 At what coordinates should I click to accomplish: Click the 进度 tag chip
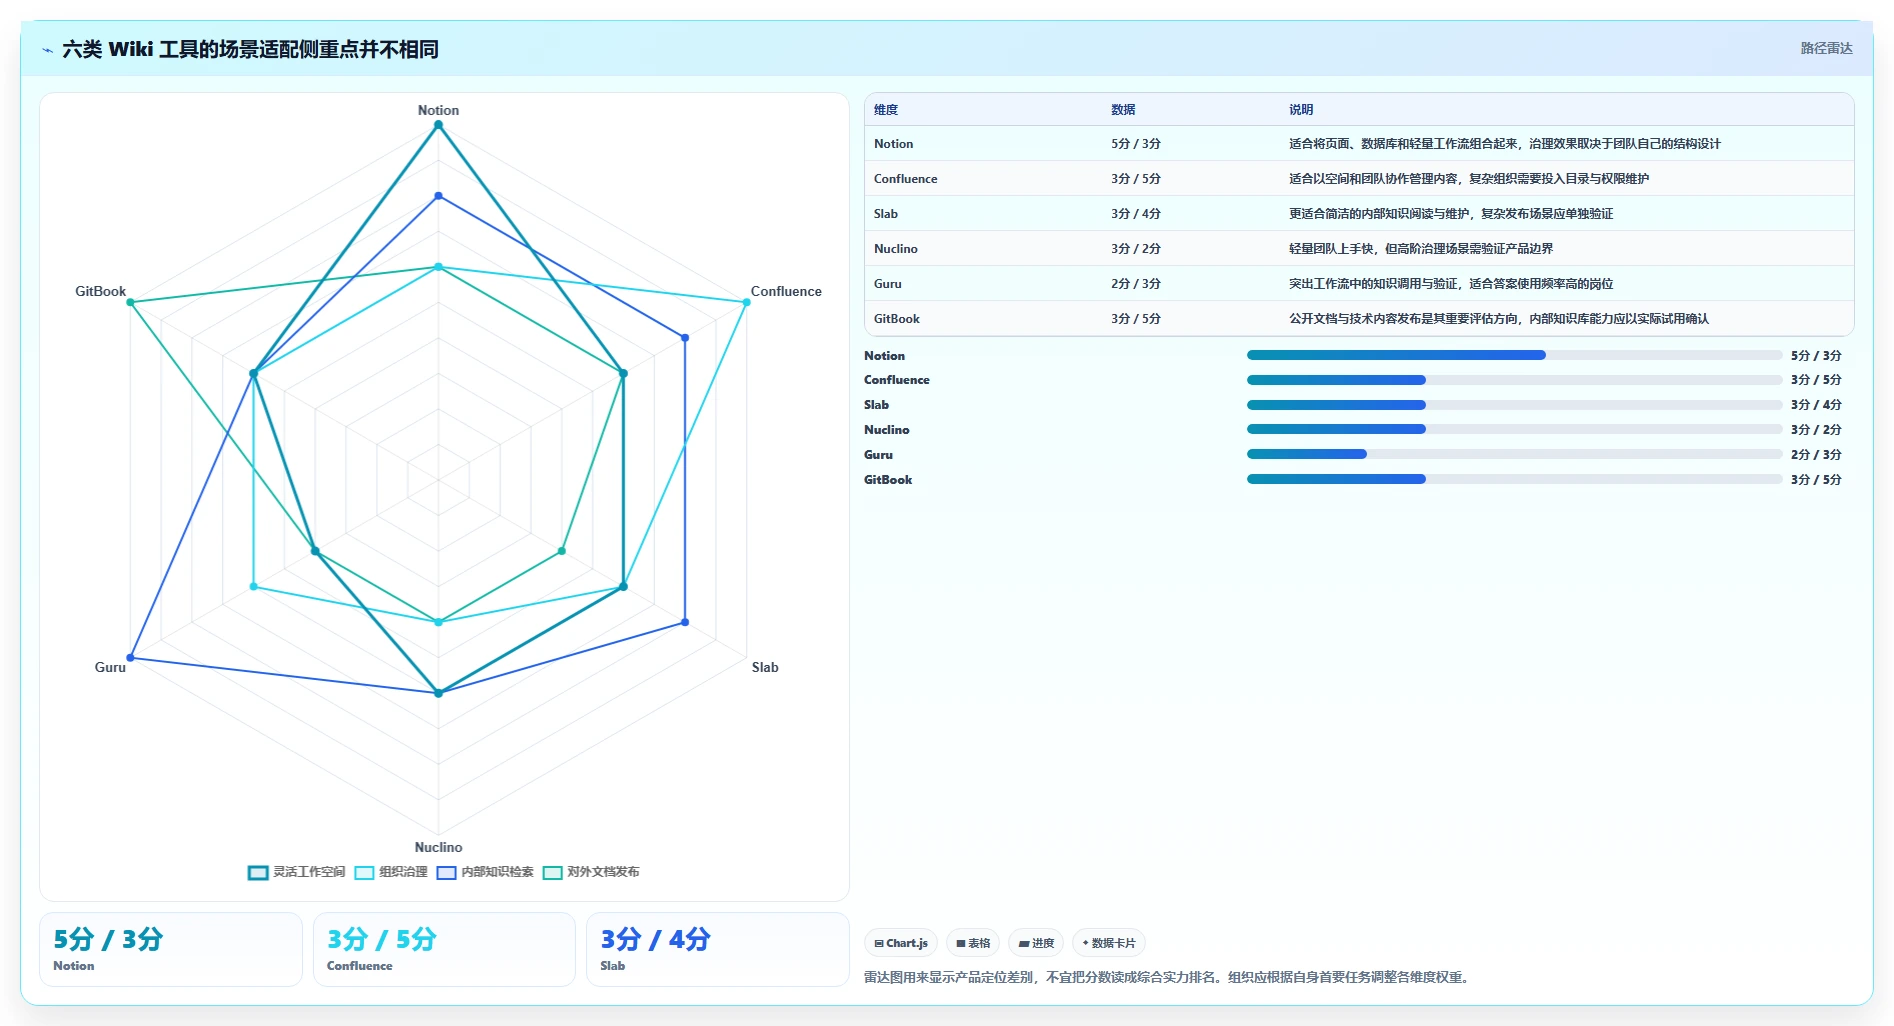coord(1036,943)
